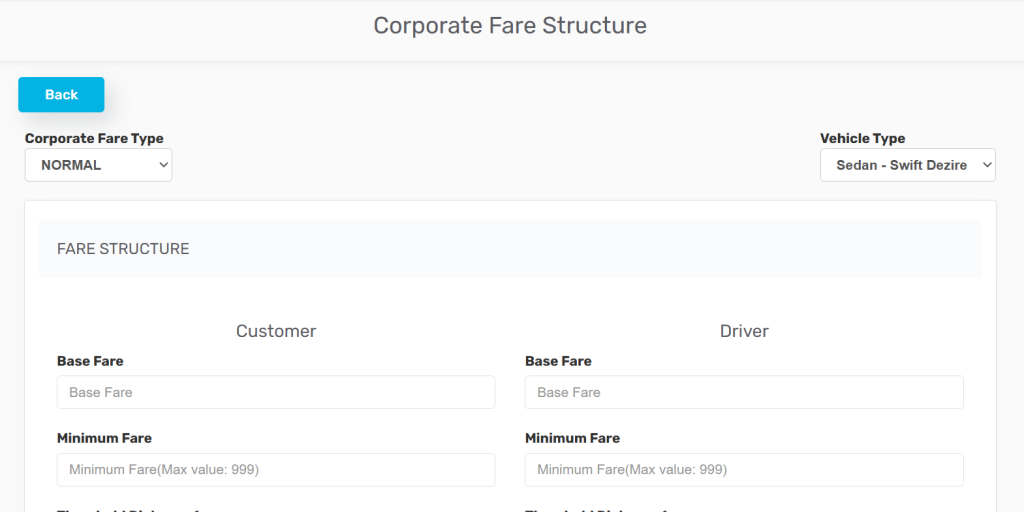Click the Vehicle Type label

[x=862, y=139]
